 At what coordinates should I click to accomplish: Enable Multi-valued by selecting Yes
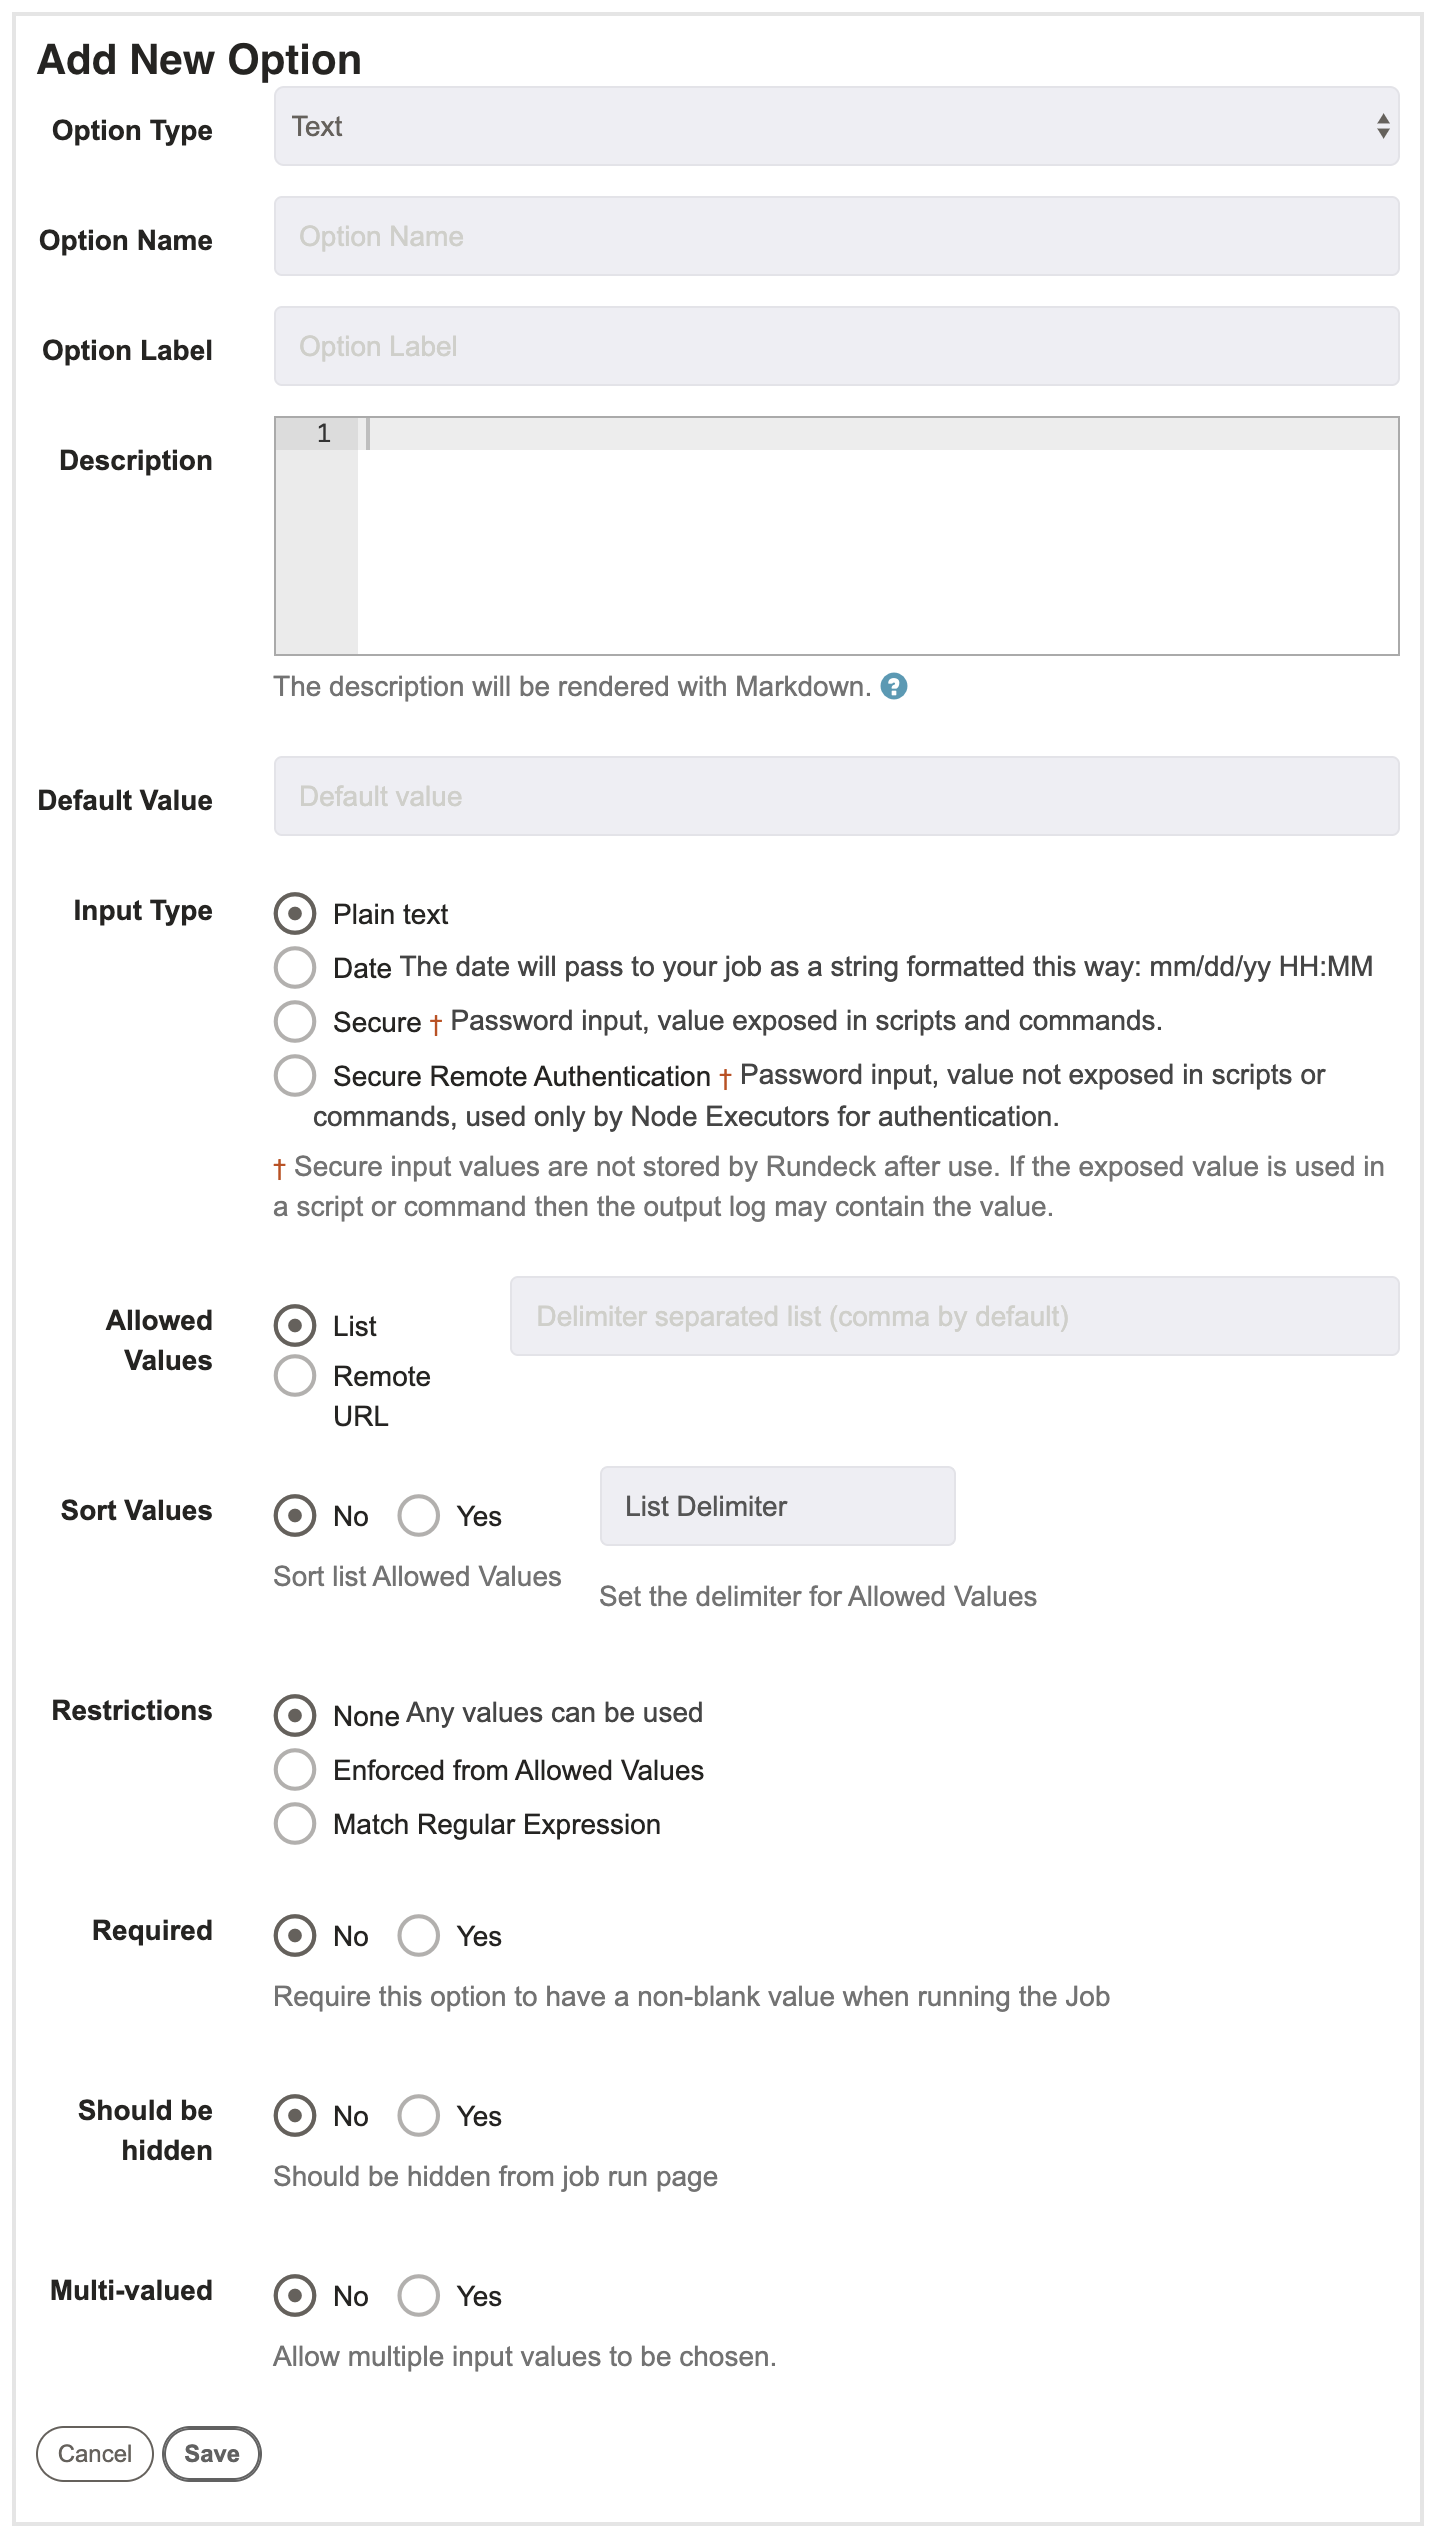(x=419, y=2295)
